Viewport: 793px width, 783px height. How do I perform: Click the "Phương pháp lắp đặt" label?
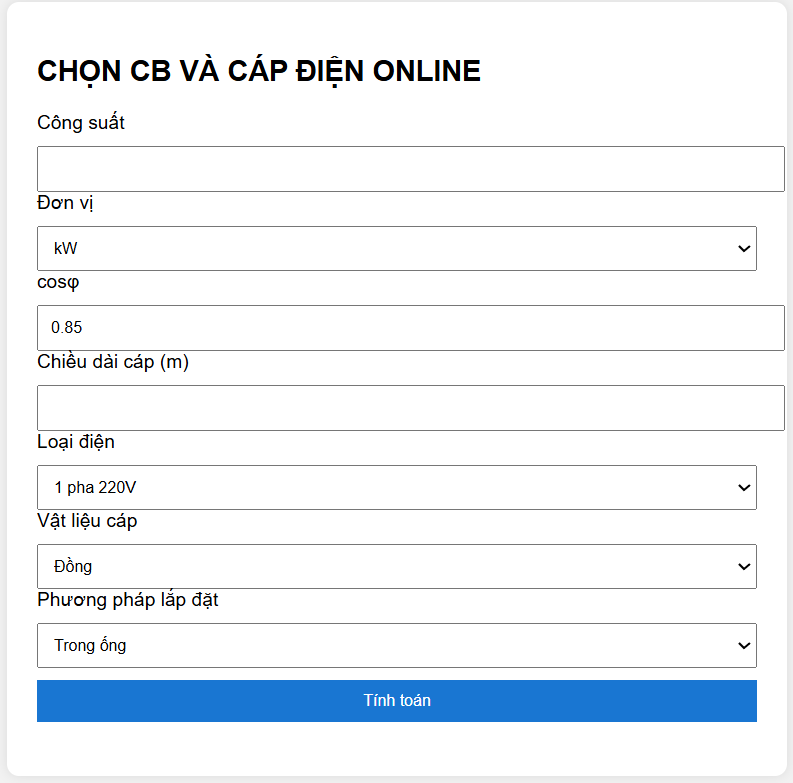click(x=128, y=600)
